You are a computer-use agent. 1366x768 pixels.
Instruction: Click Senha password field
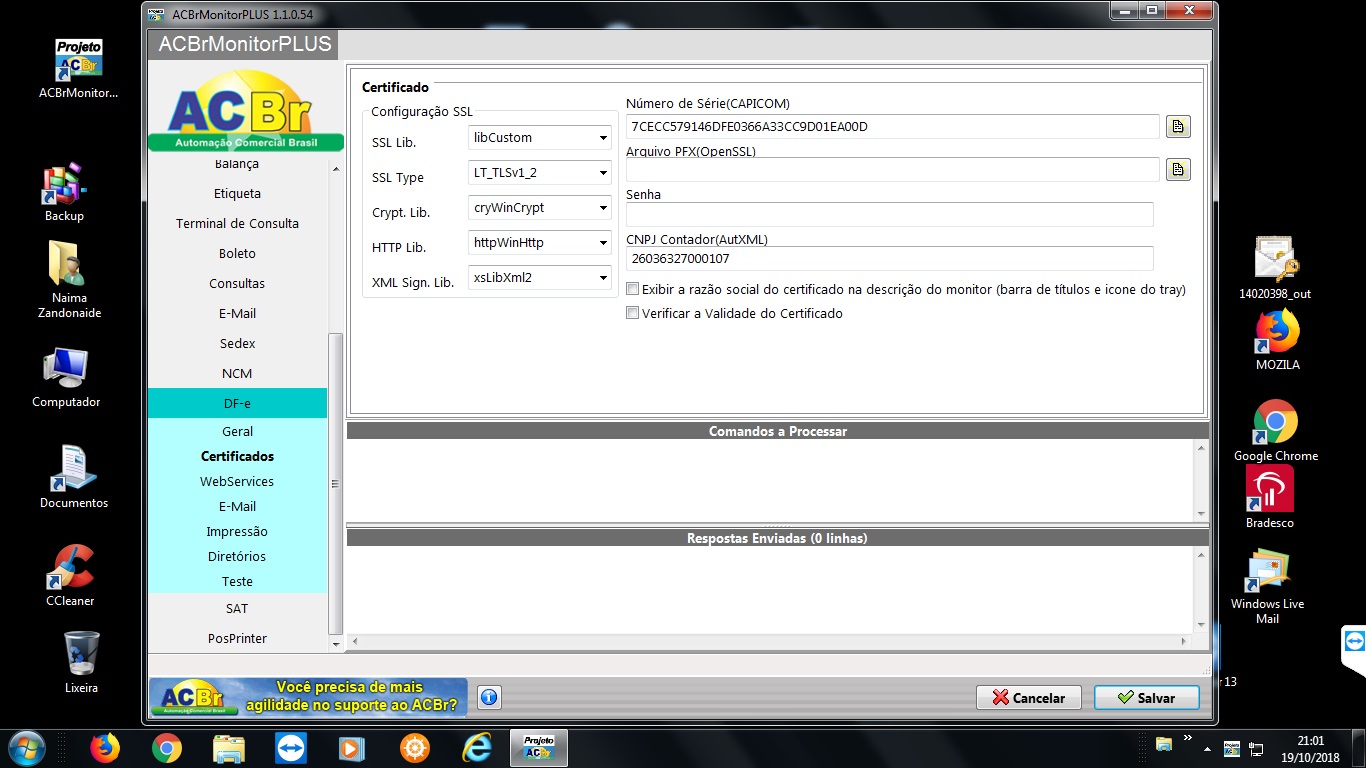889,214
